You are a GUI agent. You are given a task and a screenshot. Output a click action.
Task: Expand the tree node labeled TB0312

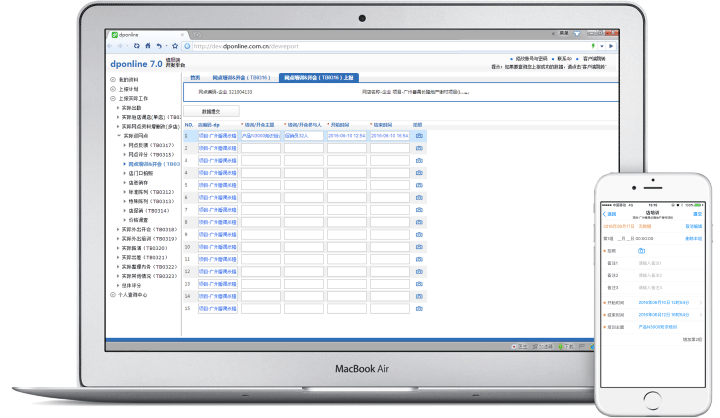[124, 192]
